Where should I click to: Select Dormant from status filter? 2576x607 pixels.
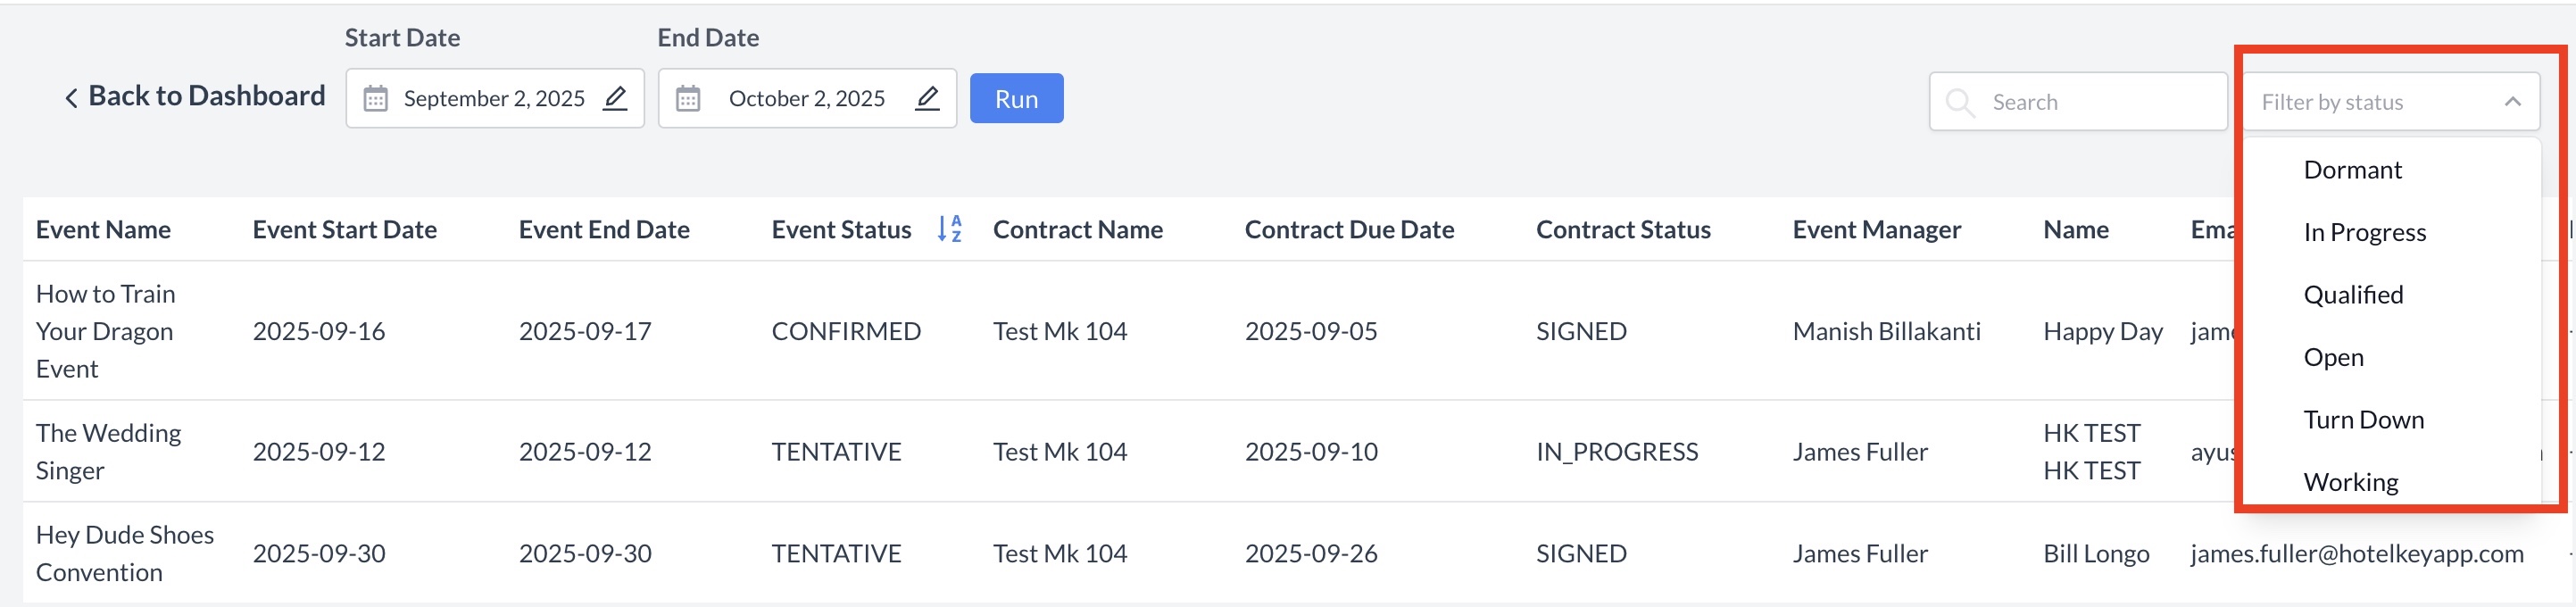coord(2352,170)
